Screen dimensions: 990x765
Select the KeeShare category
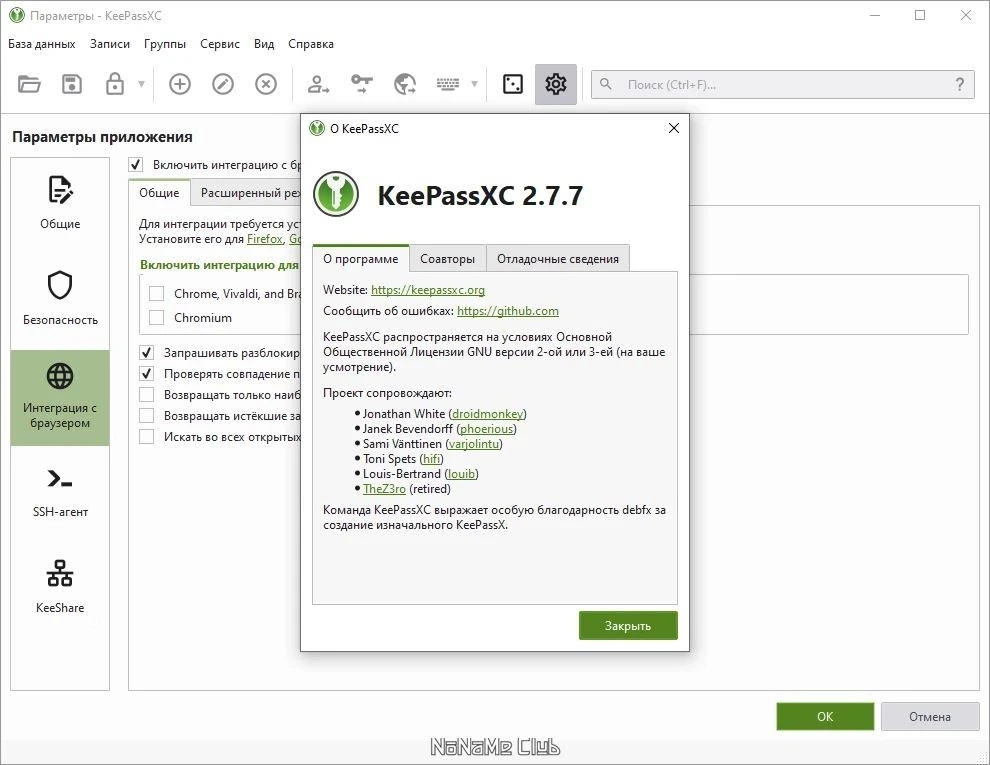(60, 589)
